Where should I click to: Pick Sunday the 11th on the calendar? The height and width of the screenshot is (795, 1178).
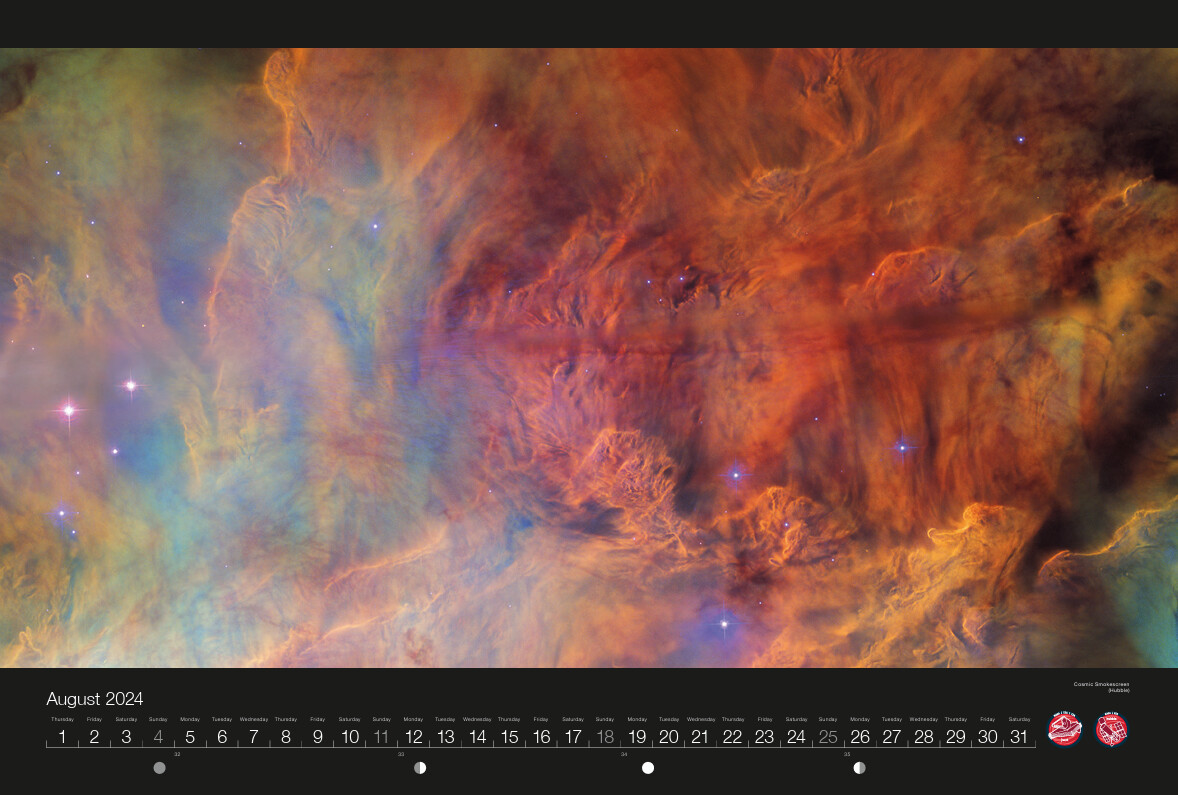pos(381,737)
